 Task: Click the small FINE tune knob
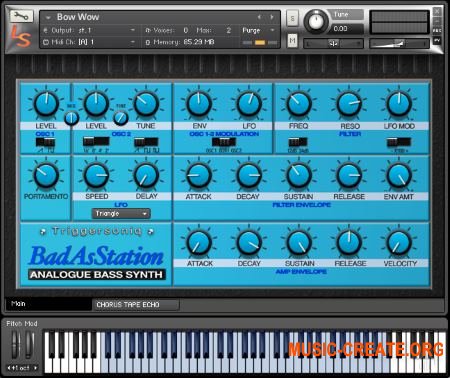click(121, 118)
